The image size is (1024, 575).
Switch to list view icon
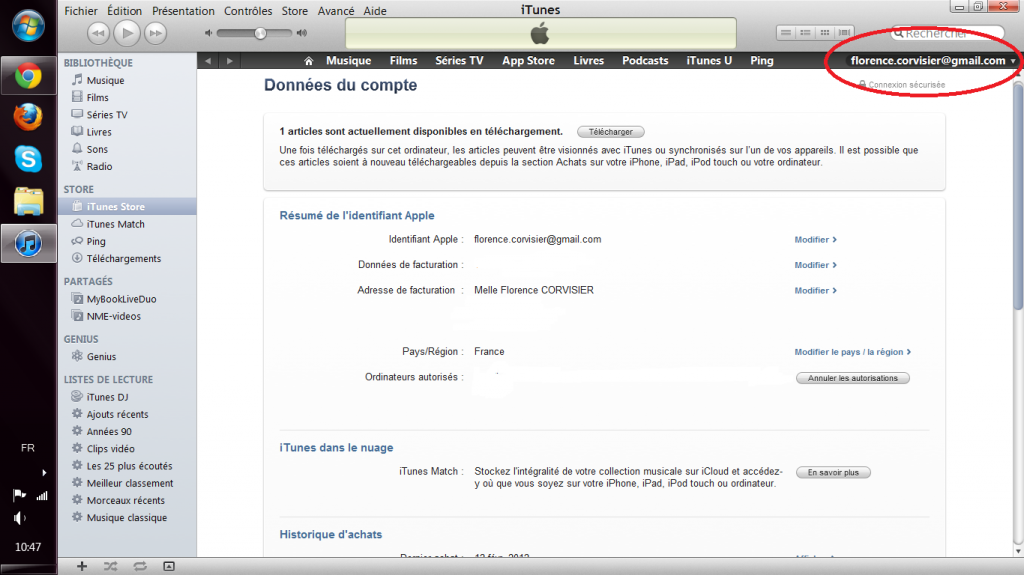click(786, 33)
